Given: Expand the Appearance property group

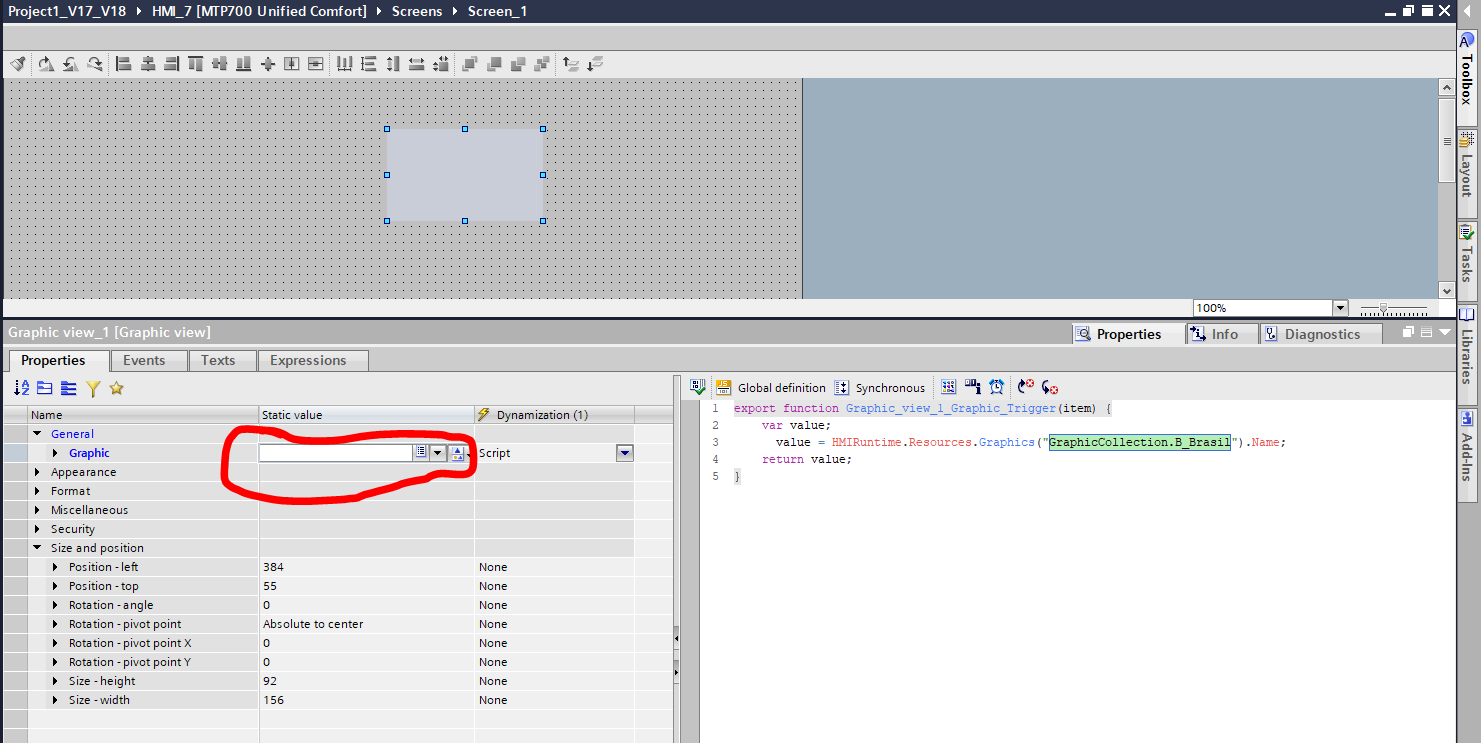Looking at the screenshot, I should point(38,472).
